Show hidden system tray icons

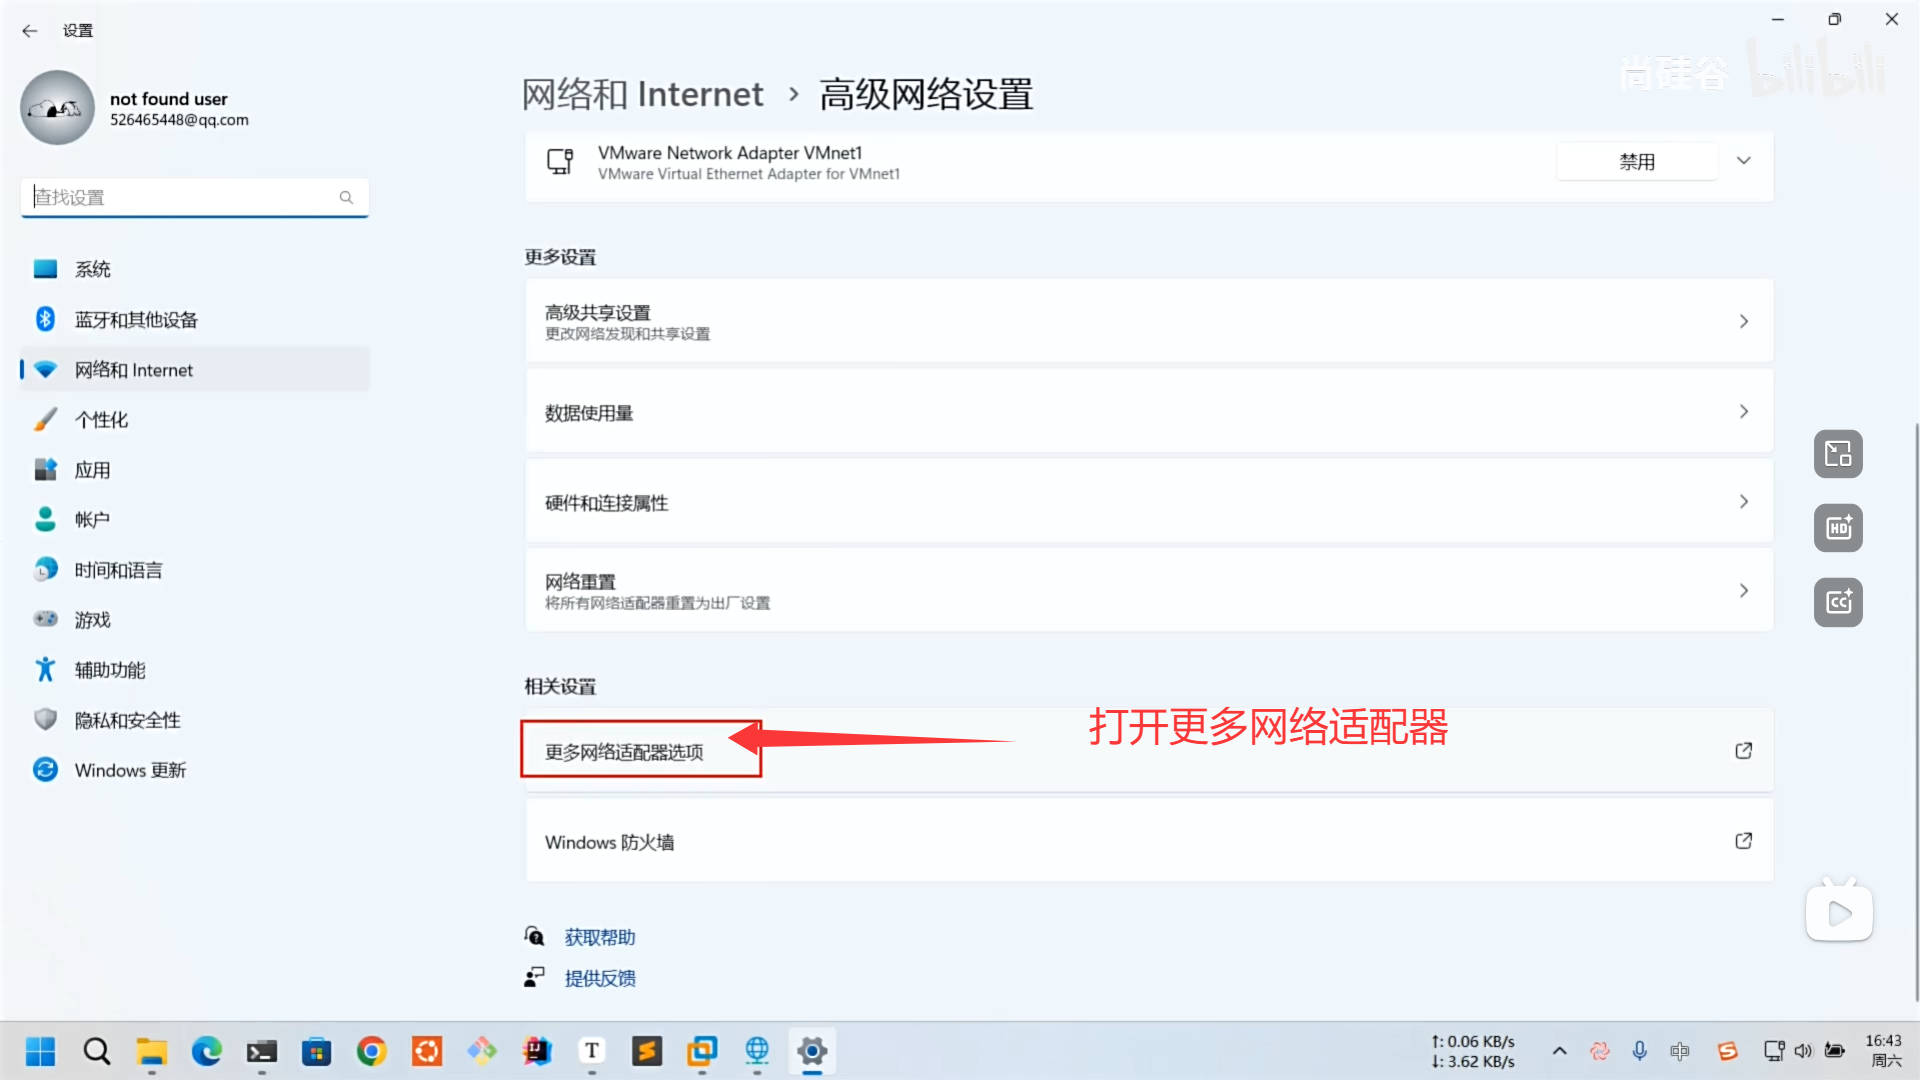pyautogui.click(x=1559, y=1051)
